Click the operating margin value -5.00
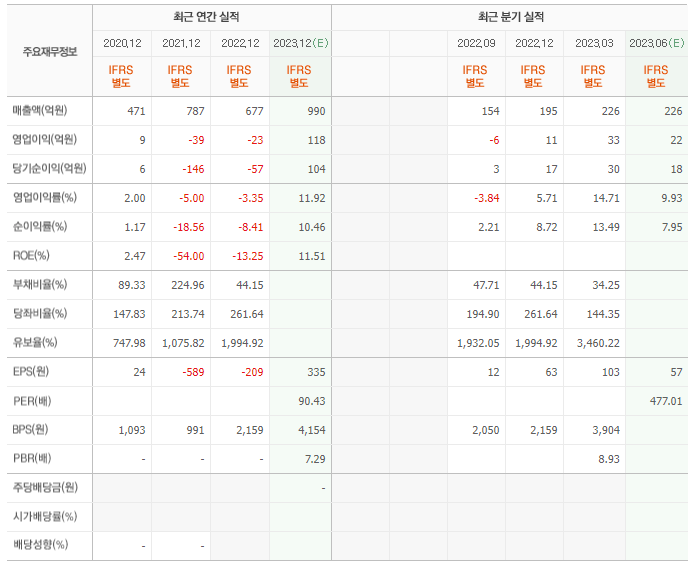This screenshot has height=565, width=692. click(x=192, y=198)
